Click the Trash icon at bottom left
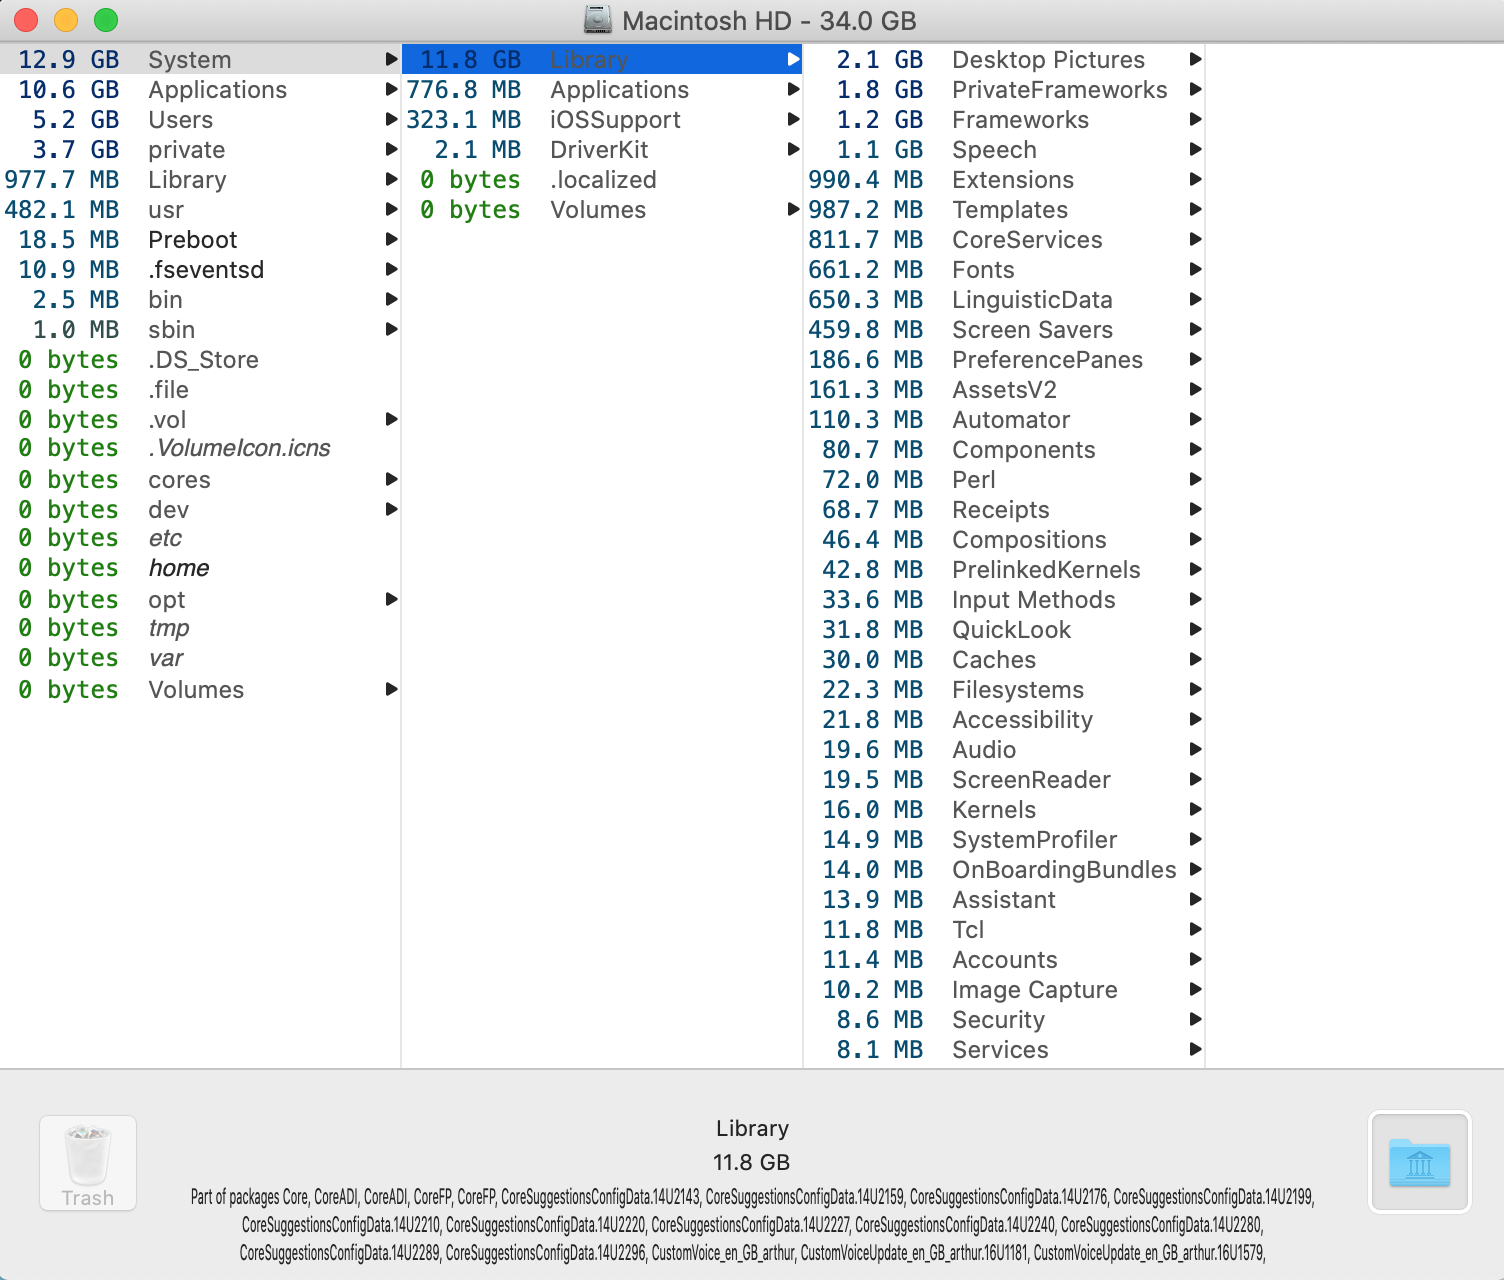Screen dimensions: 1504x1280 coord(88,1163)
